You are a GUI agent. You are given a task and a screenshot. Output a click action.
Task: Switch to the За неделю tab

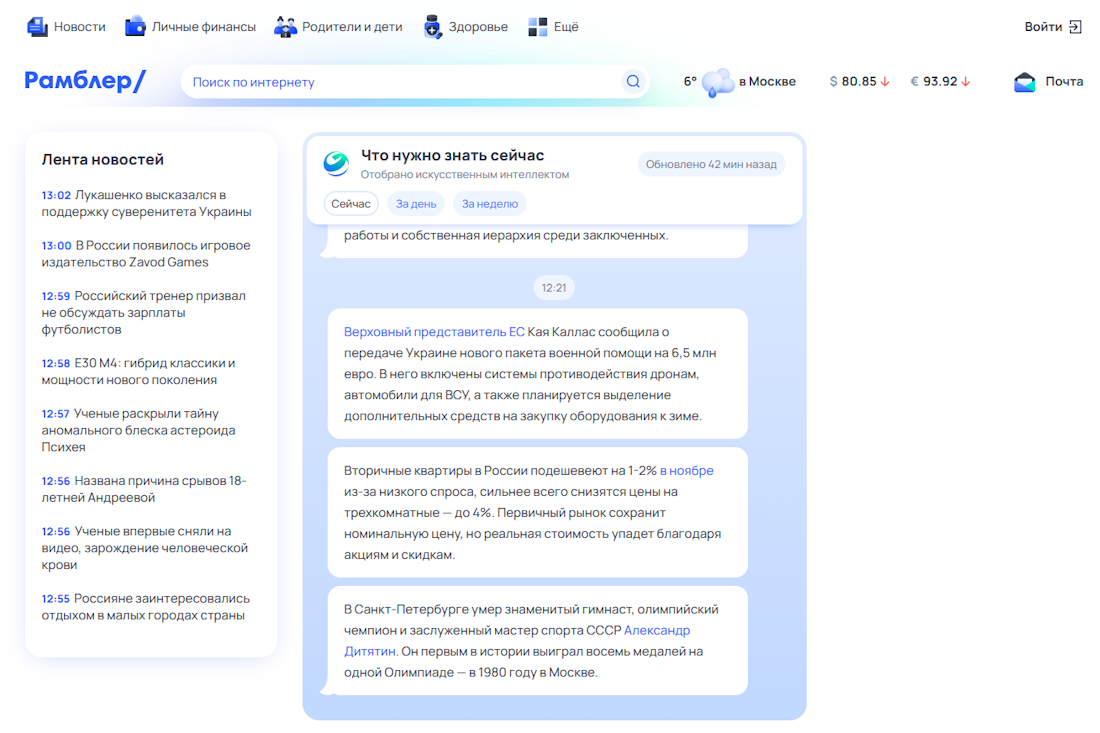coord(490,204)
